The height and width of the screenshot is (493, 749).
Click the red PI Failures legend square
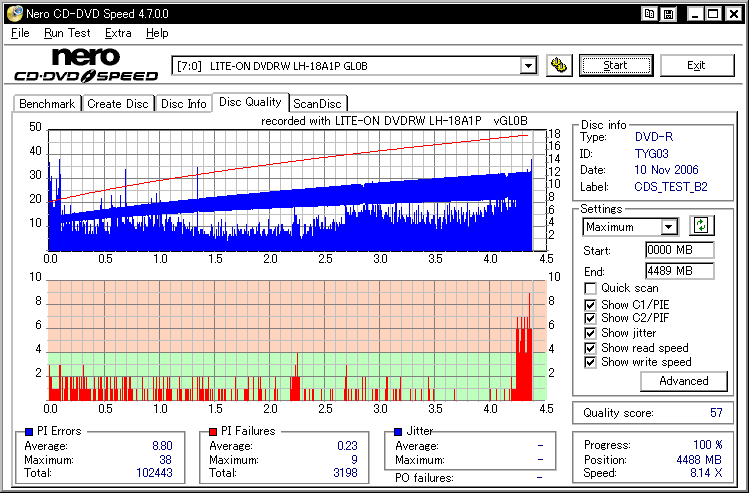pyautogui.click(x=213, y=432)
